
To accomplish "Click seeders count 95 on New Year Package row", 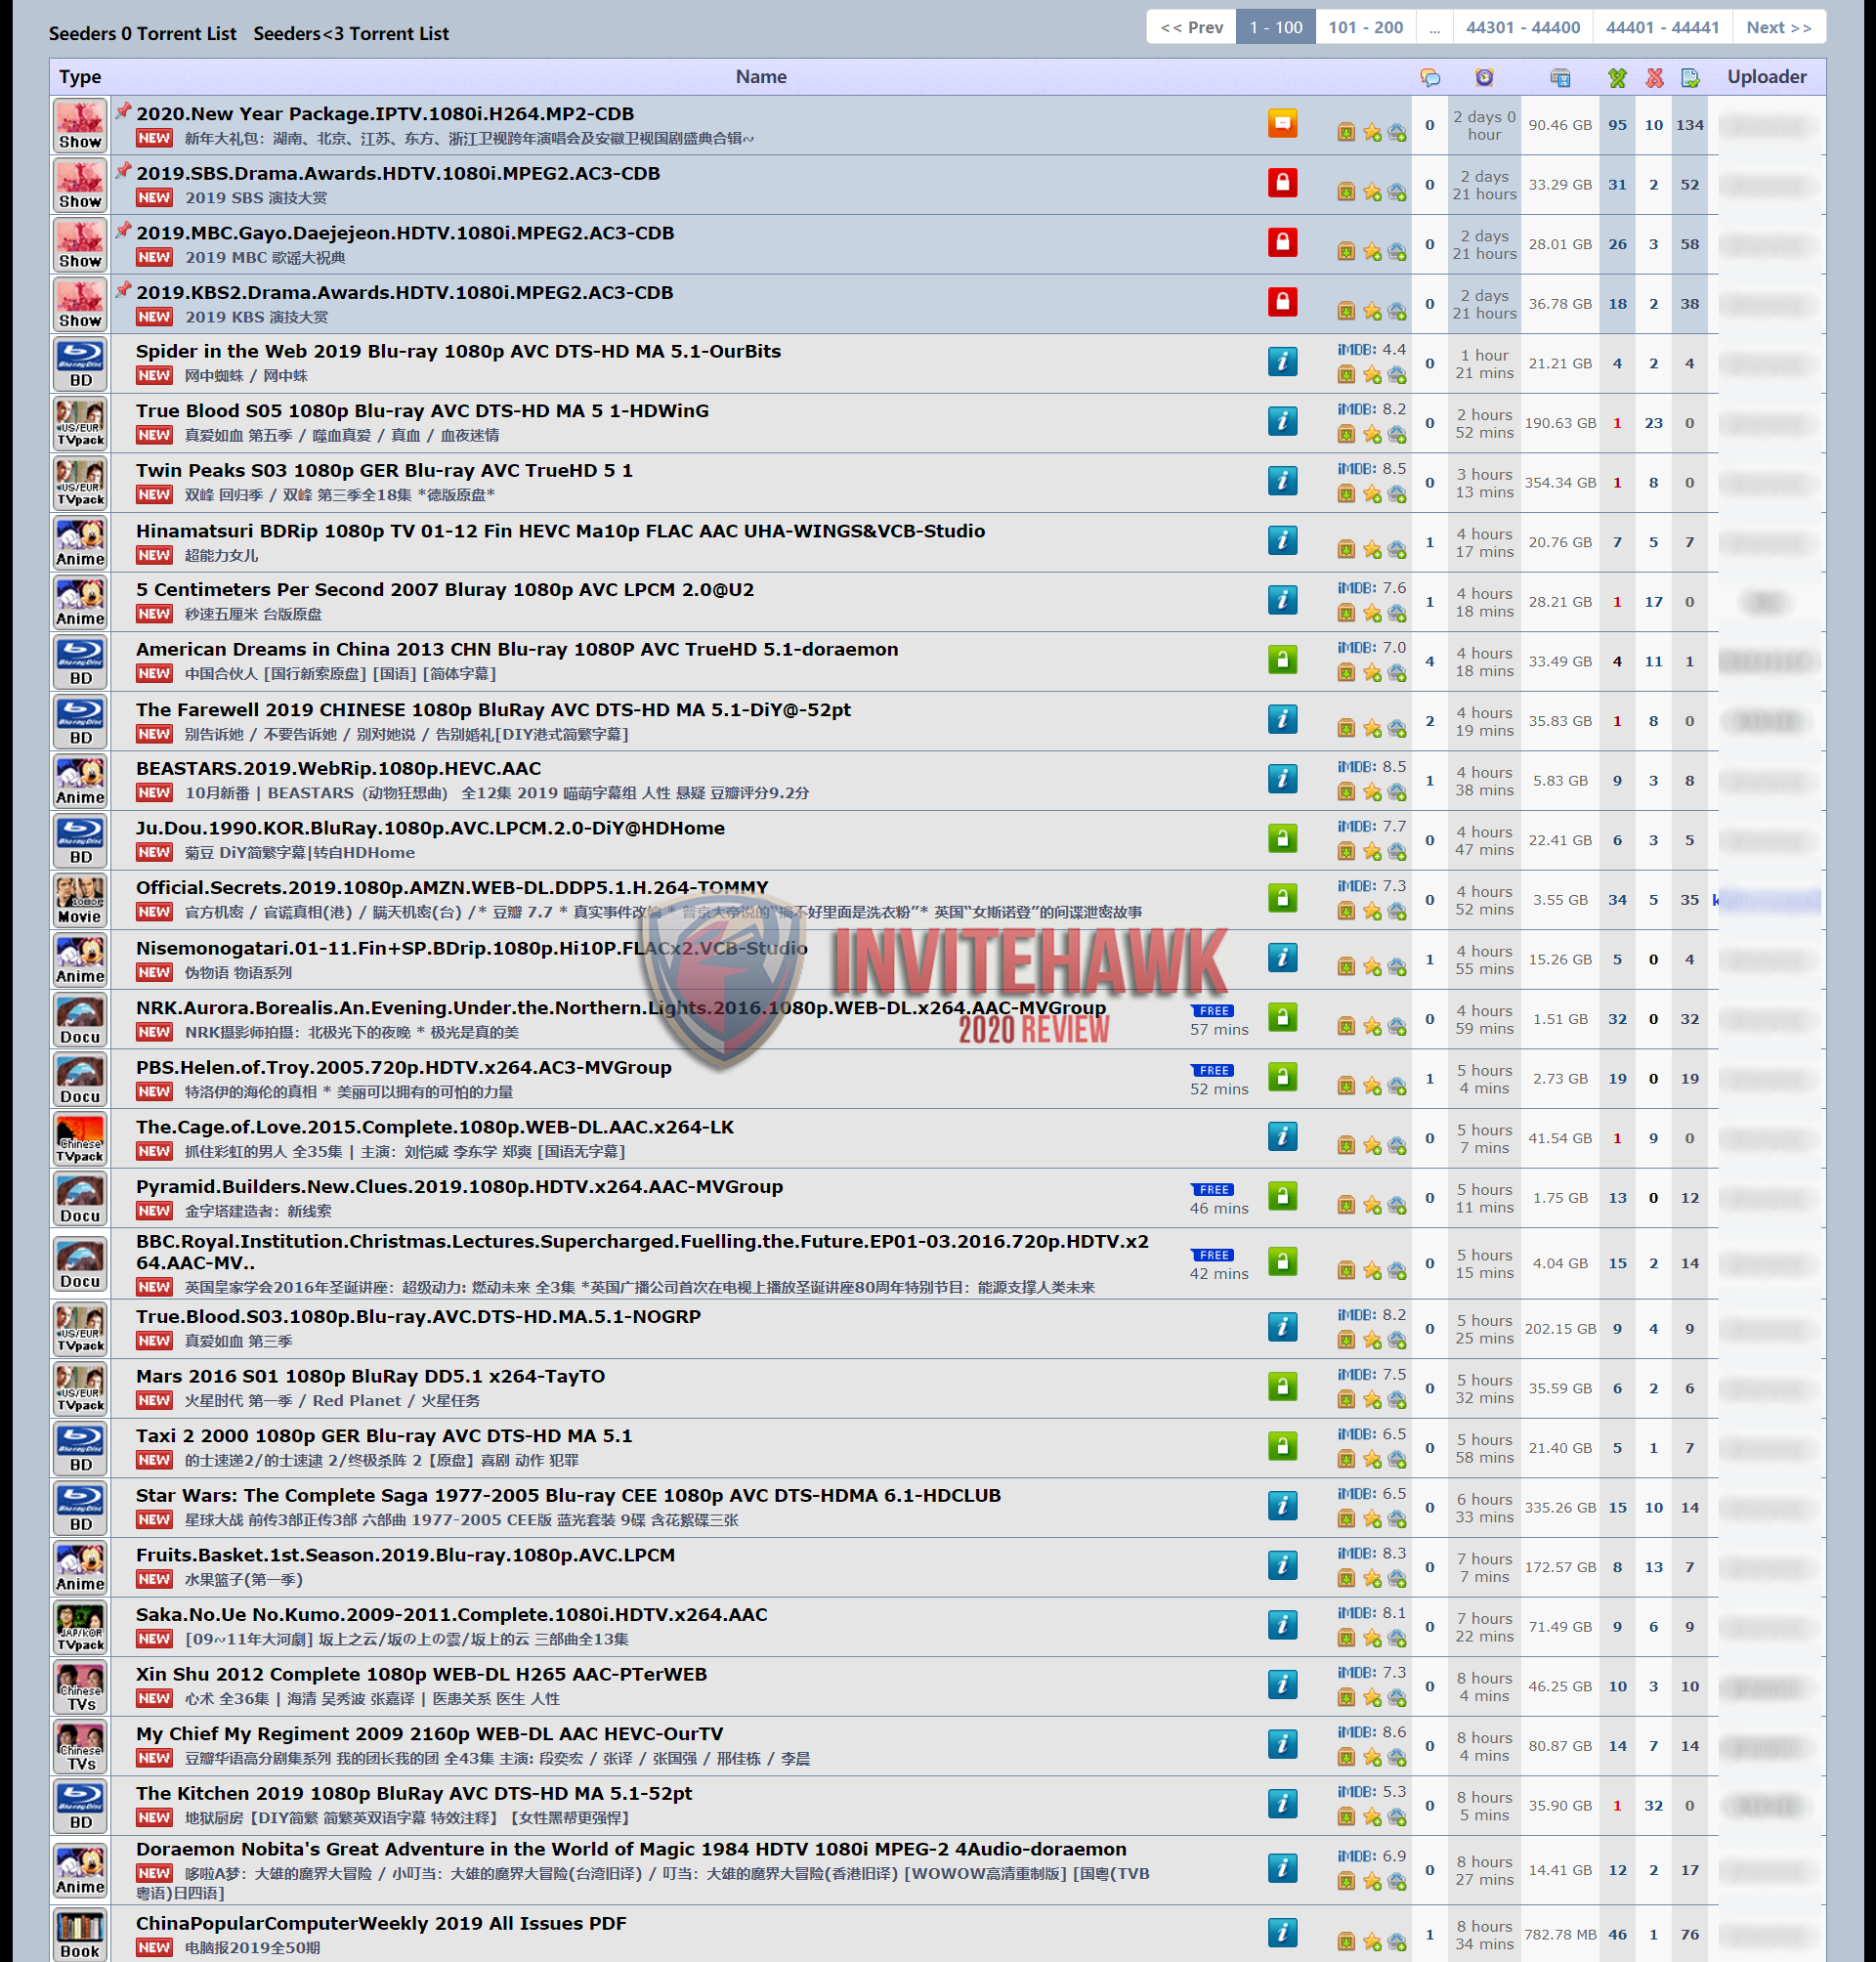I will (1617, 125).
